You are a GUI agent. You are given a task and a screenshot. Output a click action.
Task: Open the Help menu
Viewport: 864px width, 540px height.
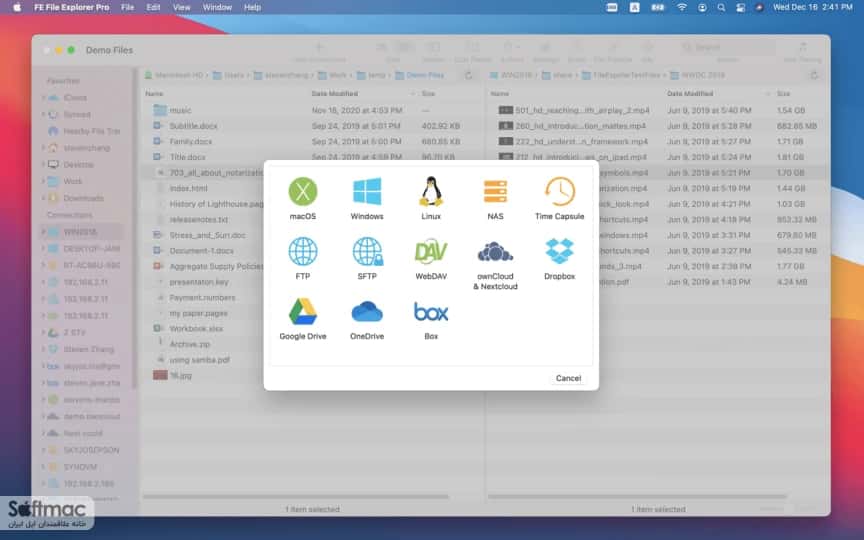252,7
